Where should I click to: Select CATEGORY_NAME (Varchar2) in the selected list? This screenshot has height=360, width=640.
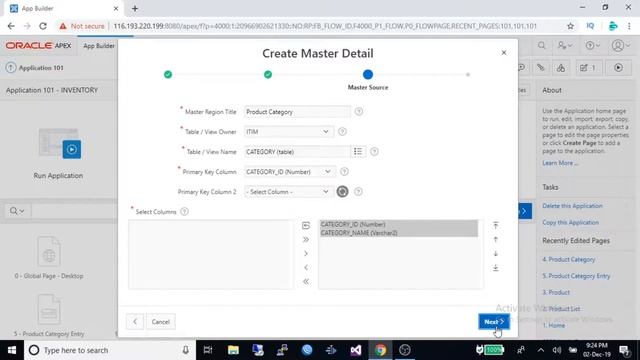click(x=398, y=233)
